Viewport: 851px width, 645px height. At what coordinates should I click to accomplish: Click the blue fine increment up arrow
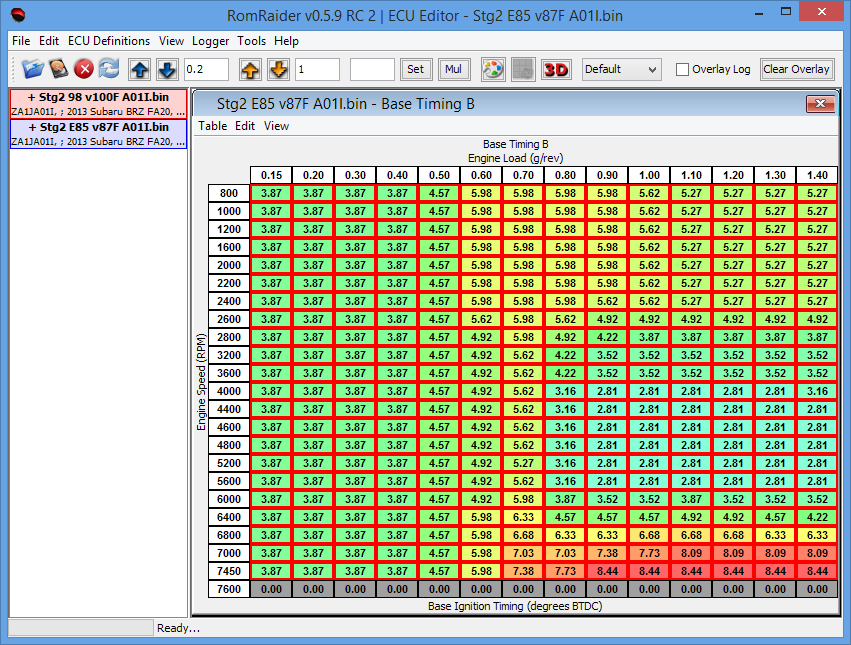click(x=140, y=69)
